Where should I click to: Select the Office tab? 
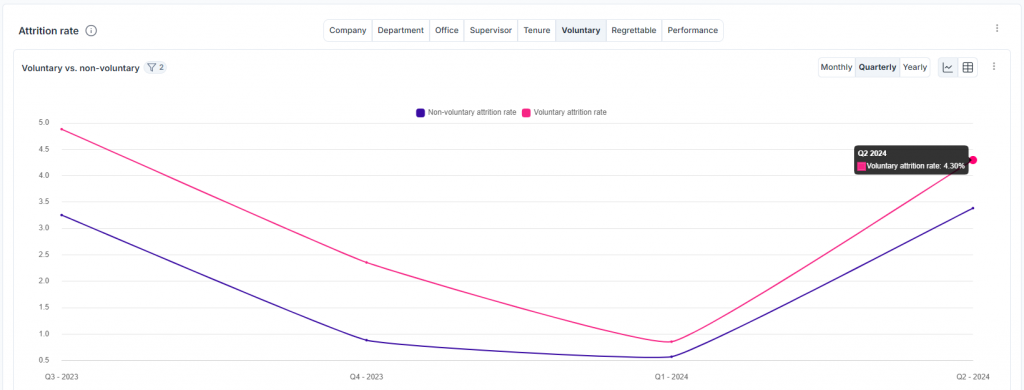tap(447, 31)
